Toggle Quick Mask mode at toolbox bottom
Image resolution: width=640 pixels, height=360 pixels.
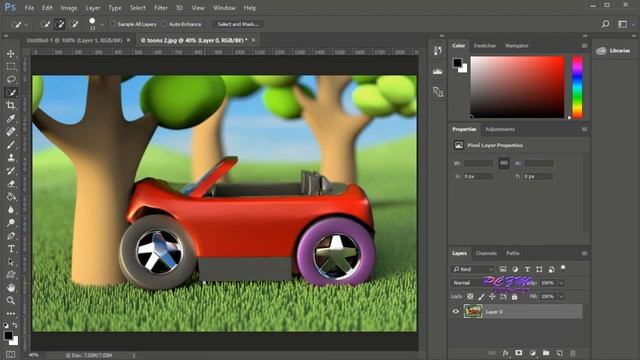point(10,355)
